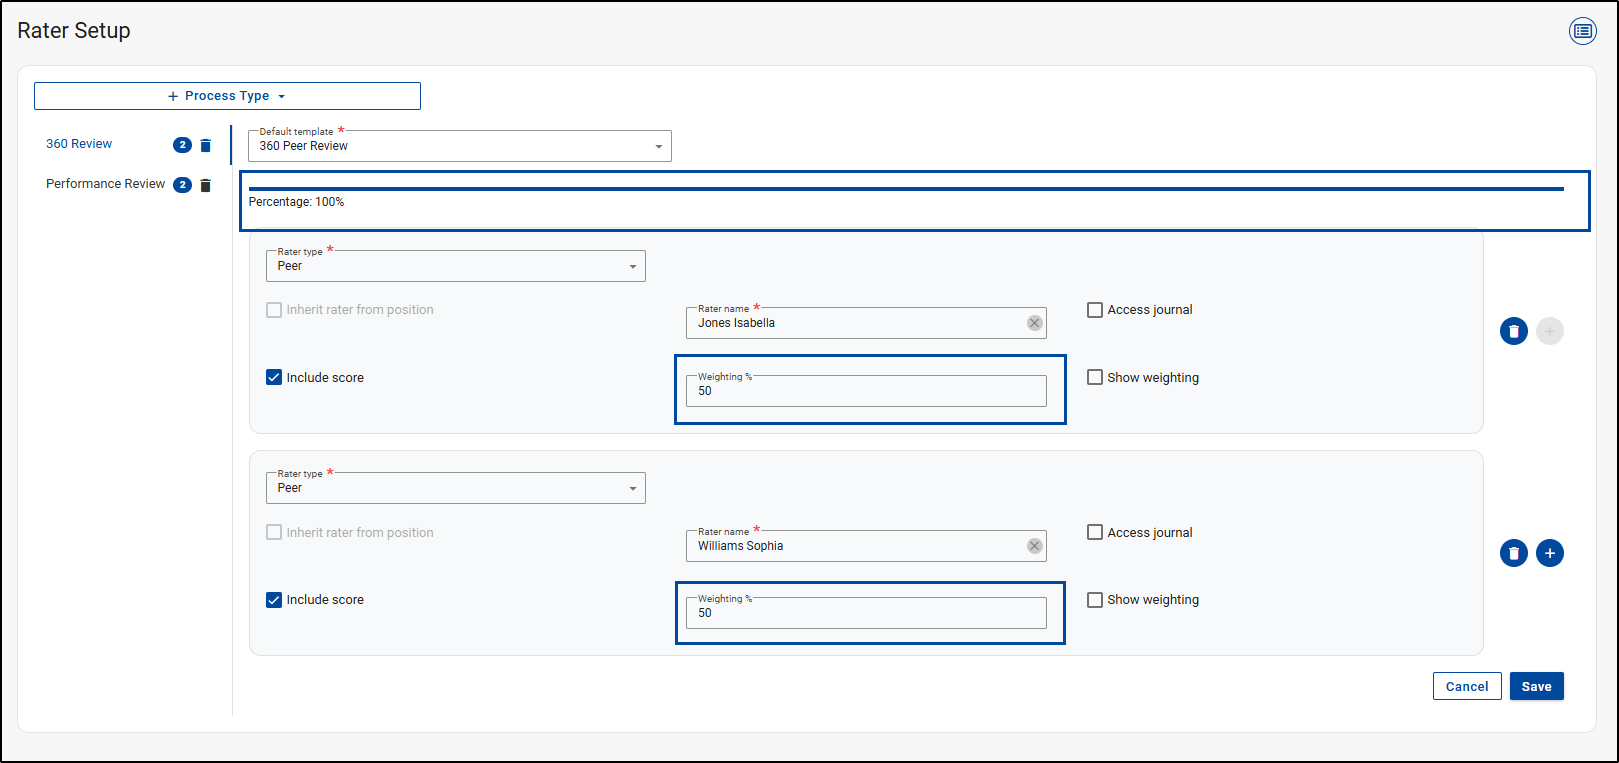The height and width of the screenshot is (763, 1619).
Task: Open the Process Type dropdown
Action: [227, 96]
